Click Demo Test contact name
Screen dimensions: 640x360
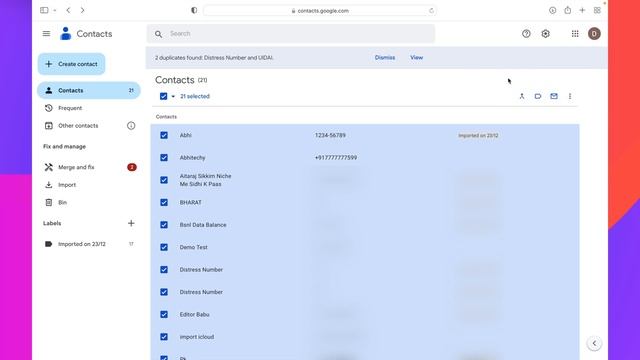coord(193,247)
